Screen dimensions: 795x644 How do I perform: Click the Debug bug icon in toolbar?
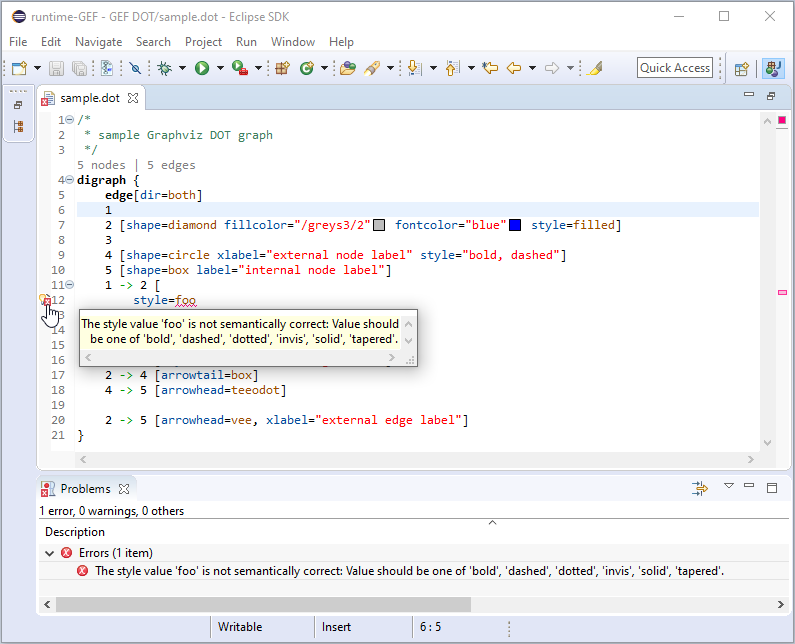pos(165,68)
